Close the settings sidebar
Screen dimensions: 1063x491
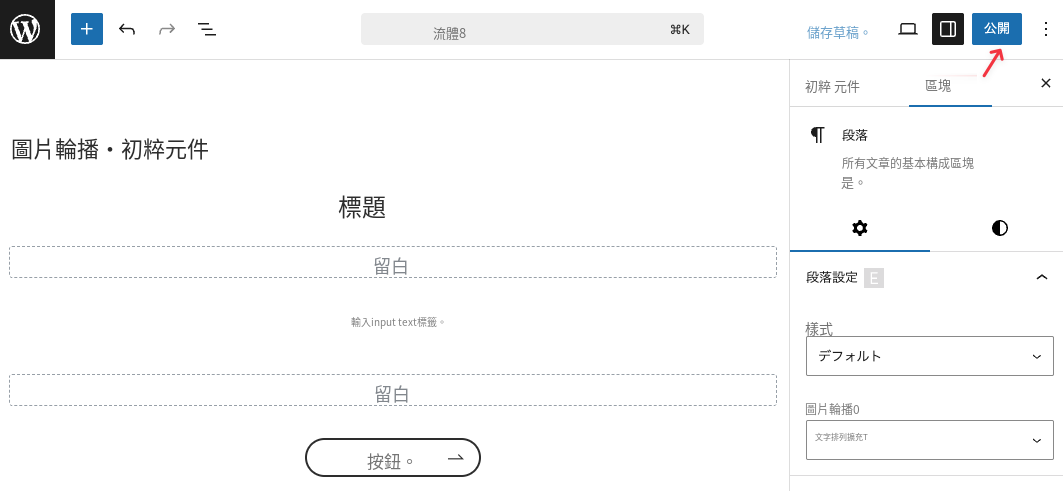coord(1046,83)
